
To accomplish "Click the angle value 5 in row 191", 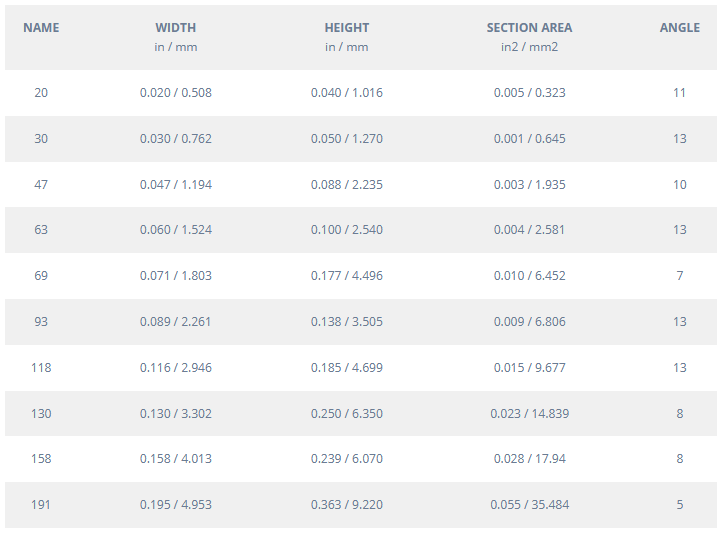I will pyautogui.click(x=679, y=505).
